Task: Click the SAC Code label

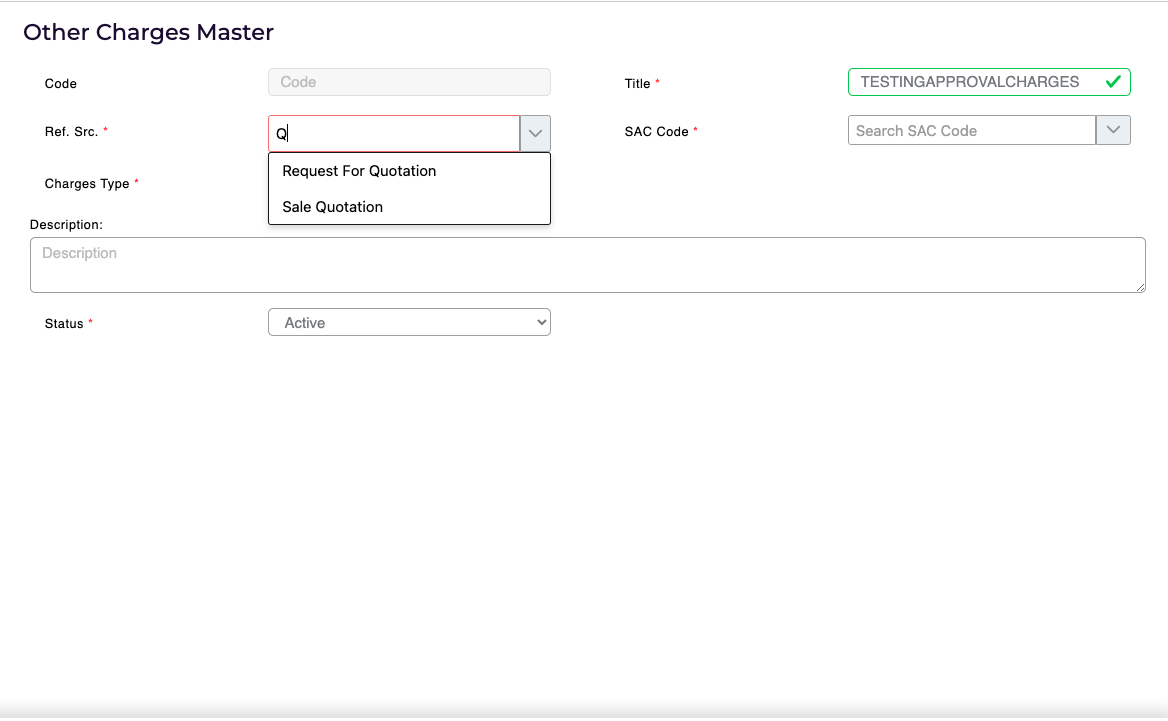Action: pos(656,132)
